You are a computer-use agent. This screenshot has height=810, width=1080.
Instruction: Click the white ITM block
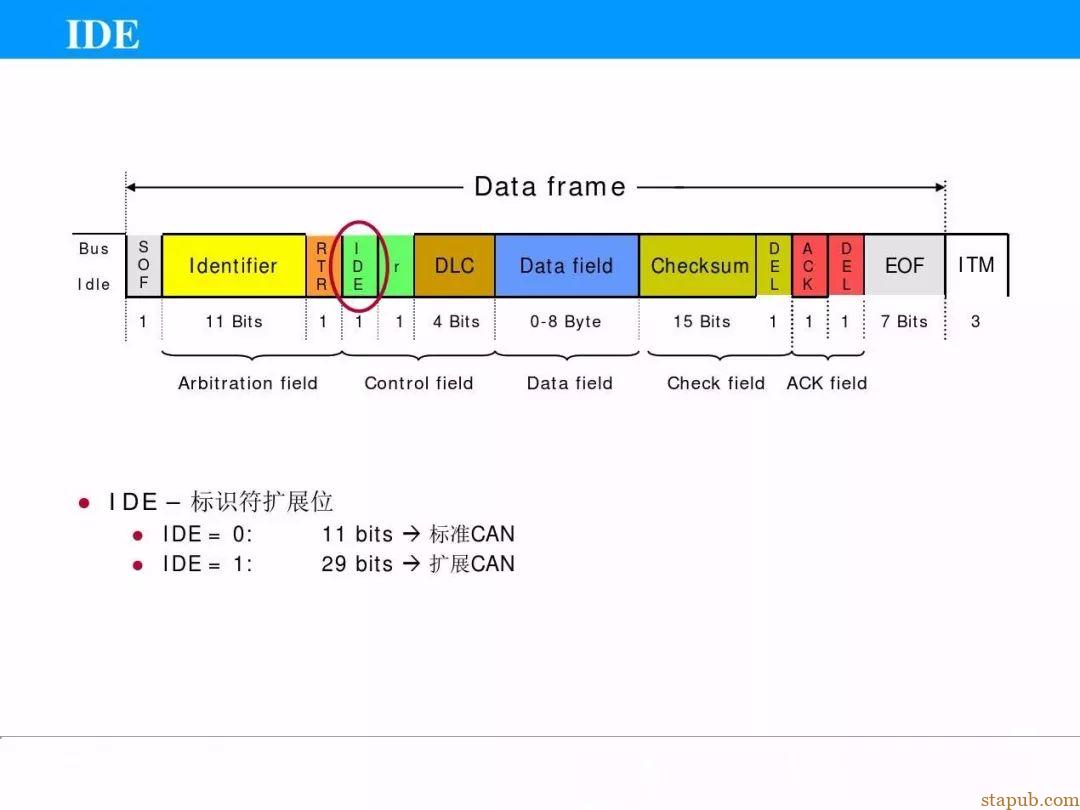click(x=976, y=265)
